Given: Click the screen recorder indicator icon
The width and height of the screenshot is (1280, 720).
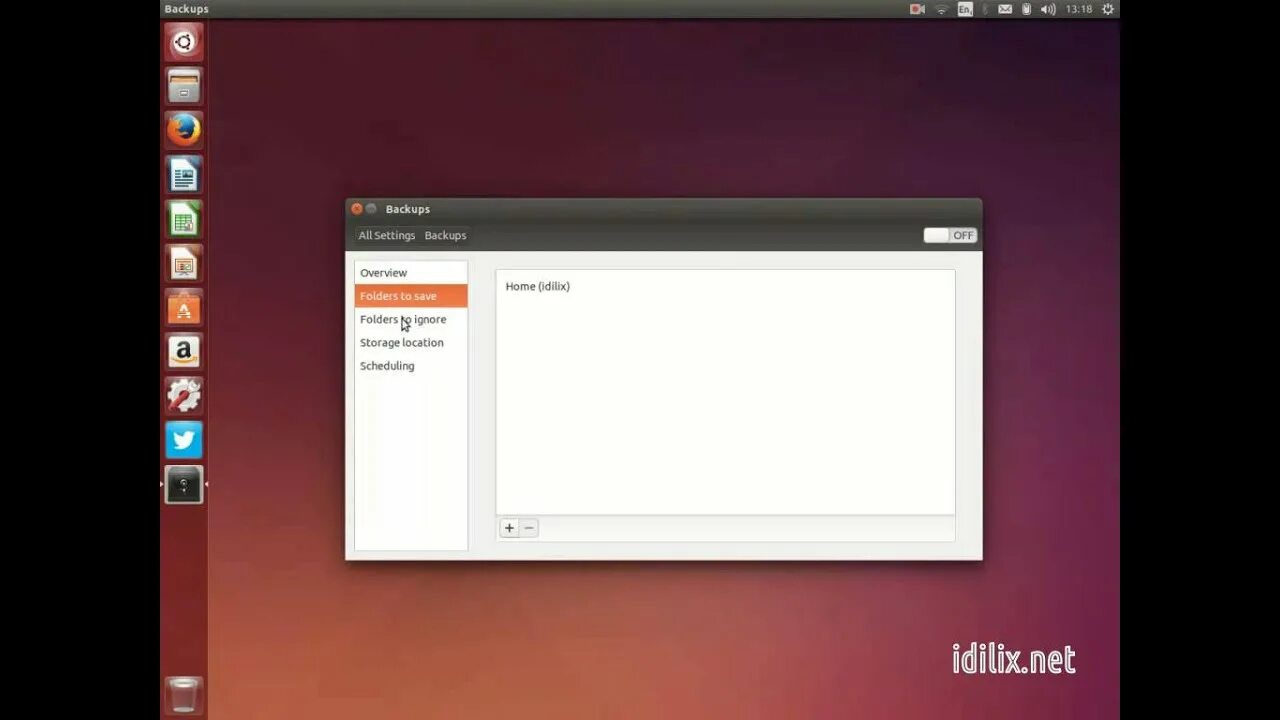Looking at the screenshot, I should [x=917, y=9].
